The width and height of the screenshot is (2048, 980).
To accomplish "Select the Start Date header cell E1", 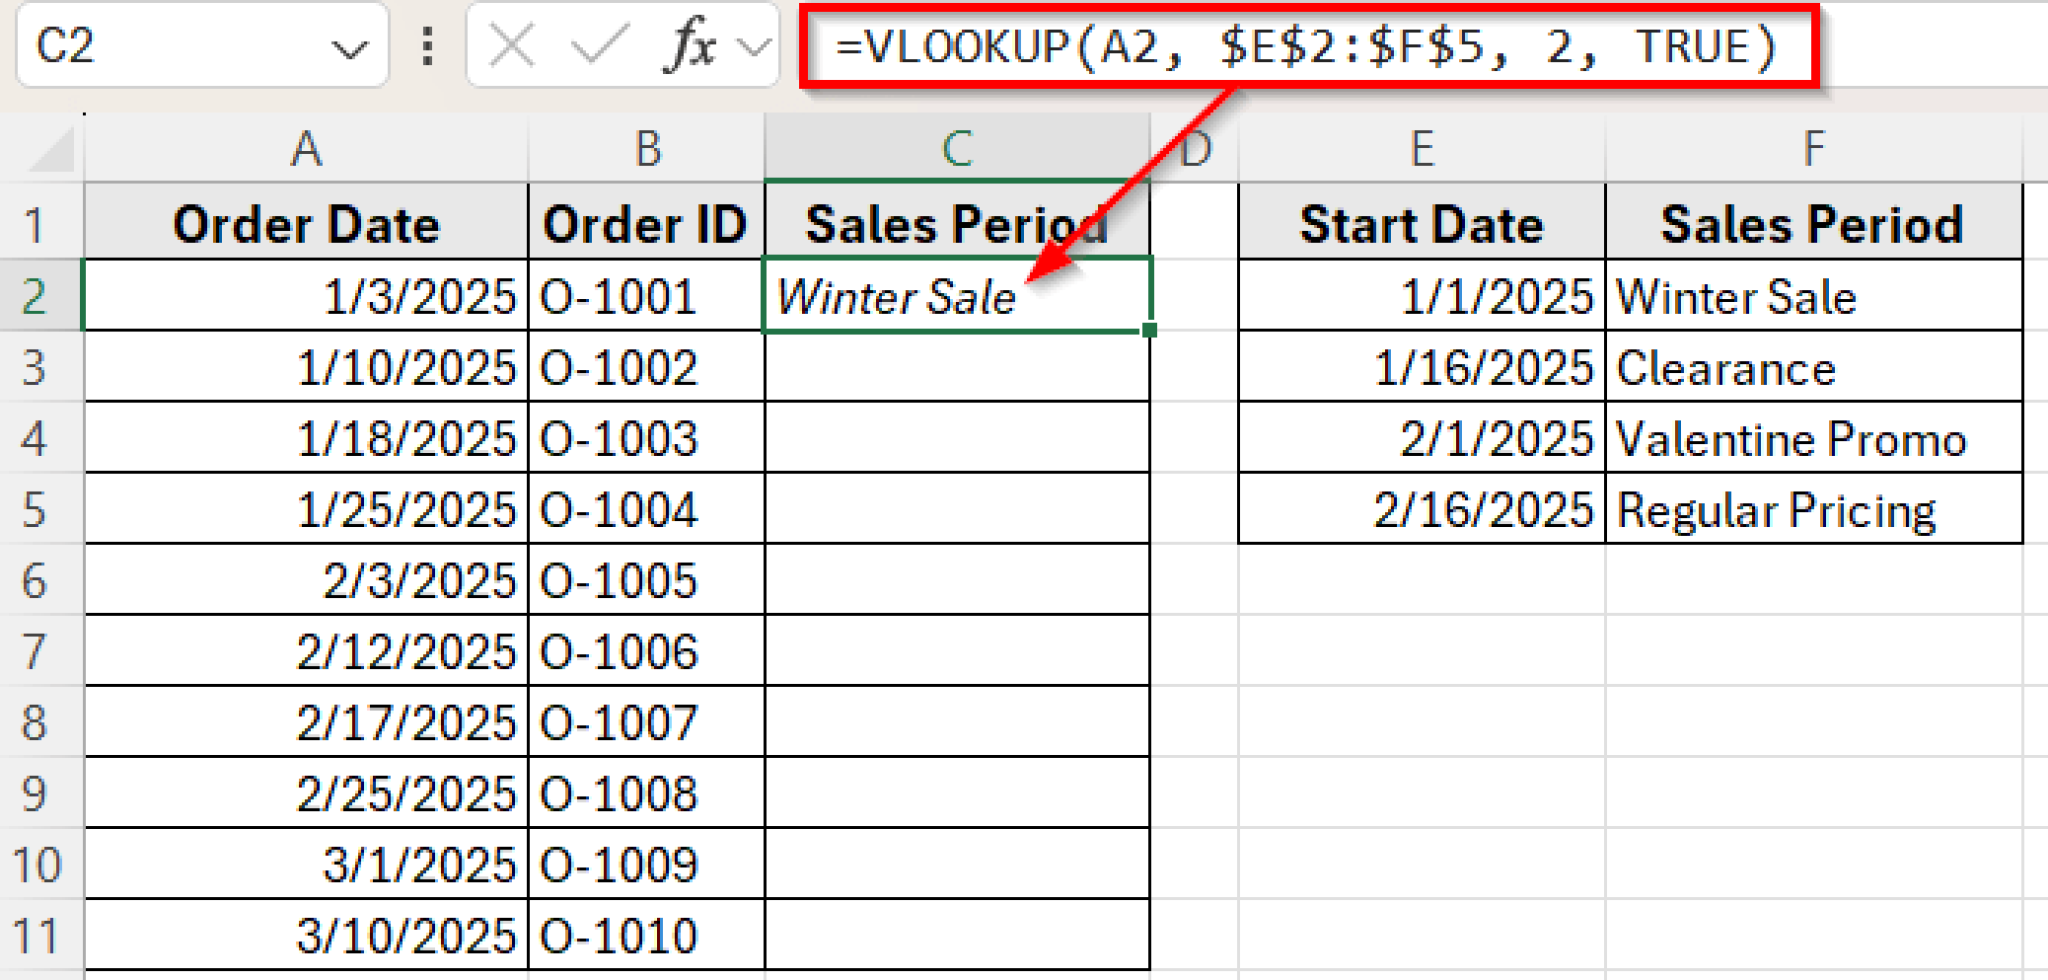I will 1420,222.
